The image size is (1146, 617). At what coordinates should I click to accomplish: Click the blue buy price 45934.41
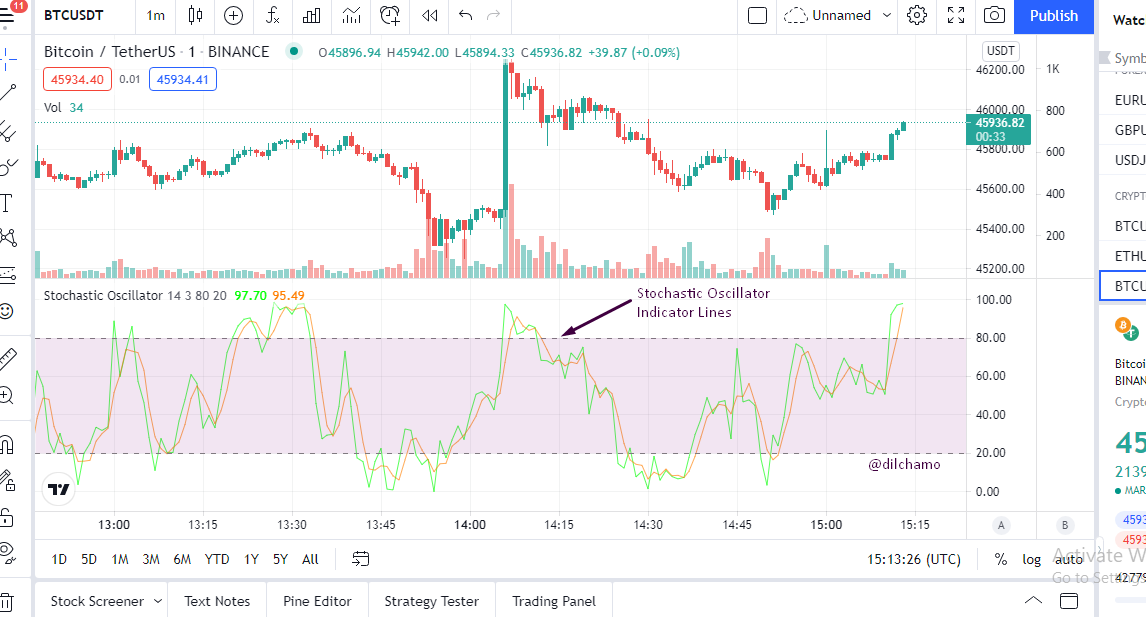(183, 79)
